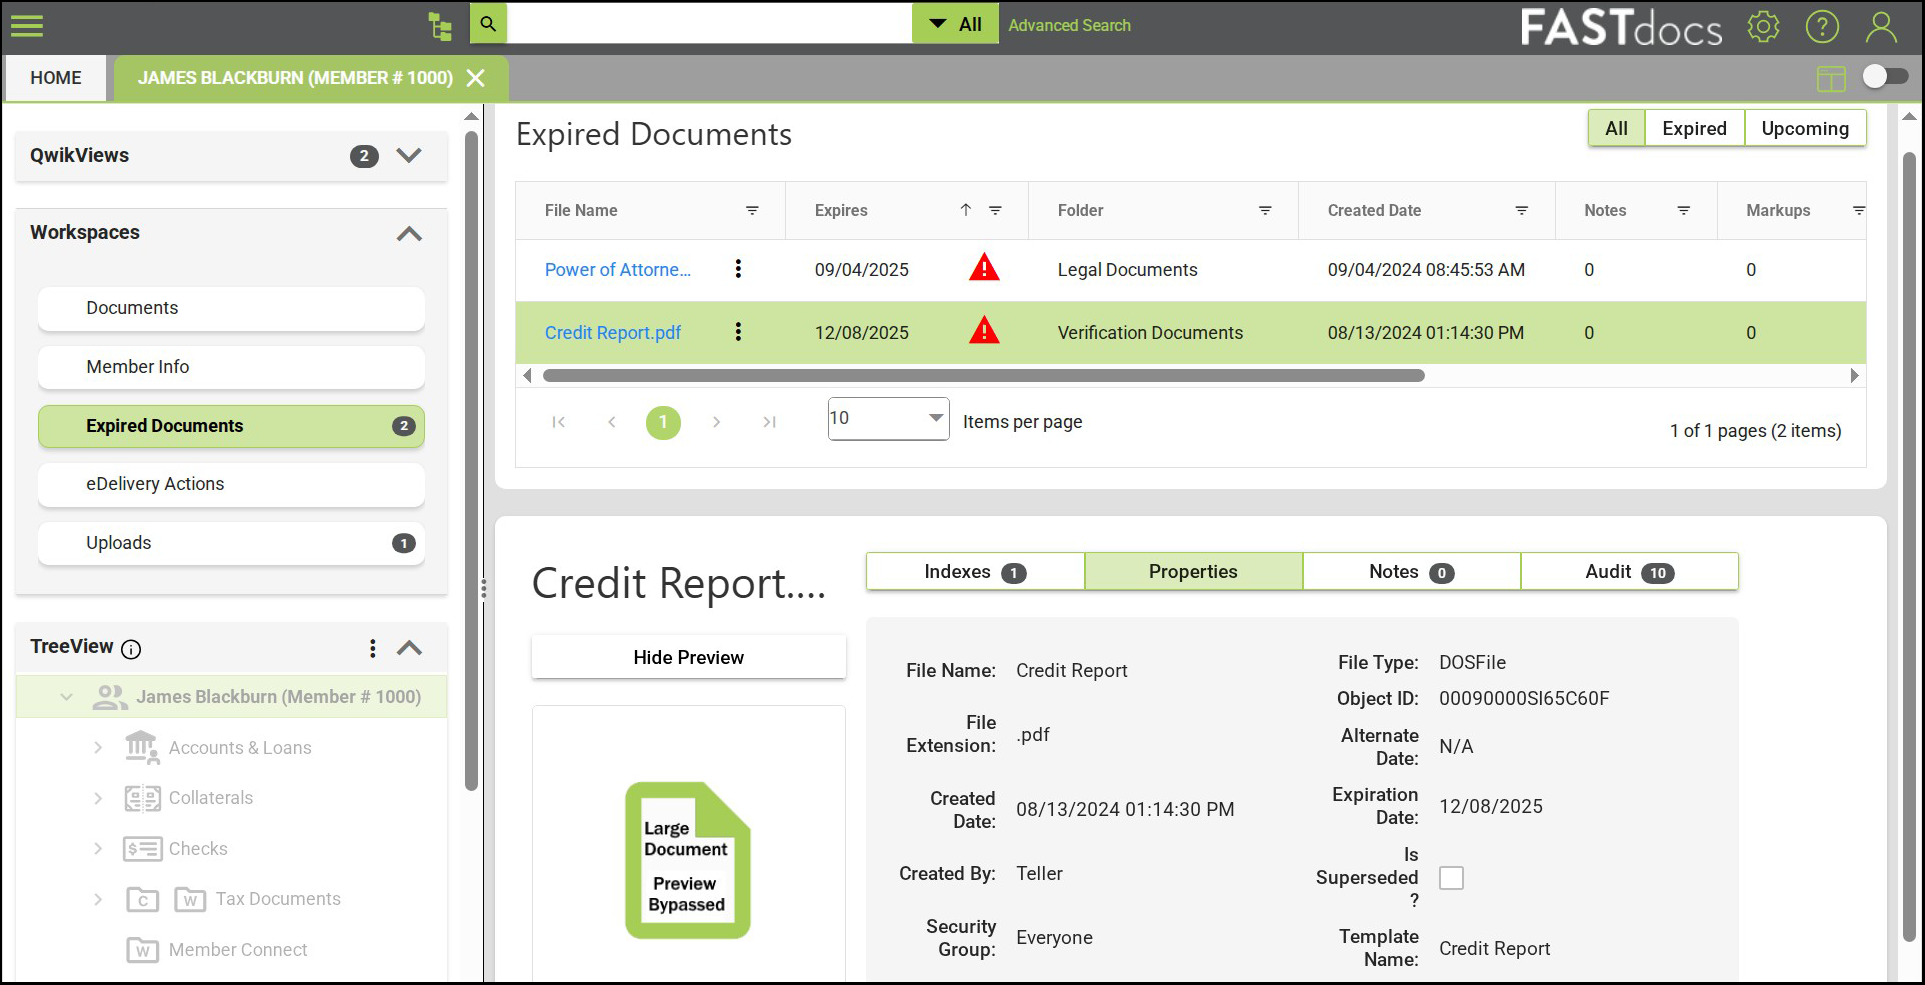Click the table horizontal scrollbar
Image resolution: width=1925 pixels, height=985 pixels.
coord(983,376)
